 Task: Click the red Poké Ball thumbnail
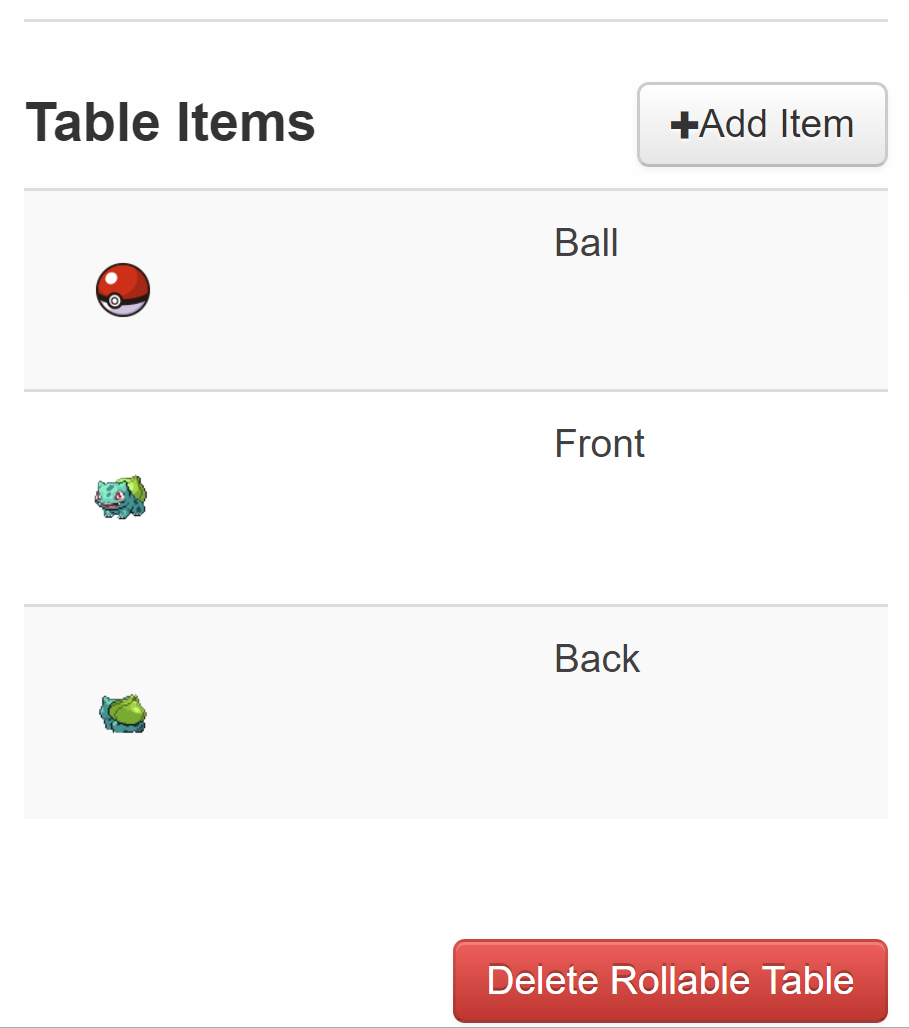123,290
